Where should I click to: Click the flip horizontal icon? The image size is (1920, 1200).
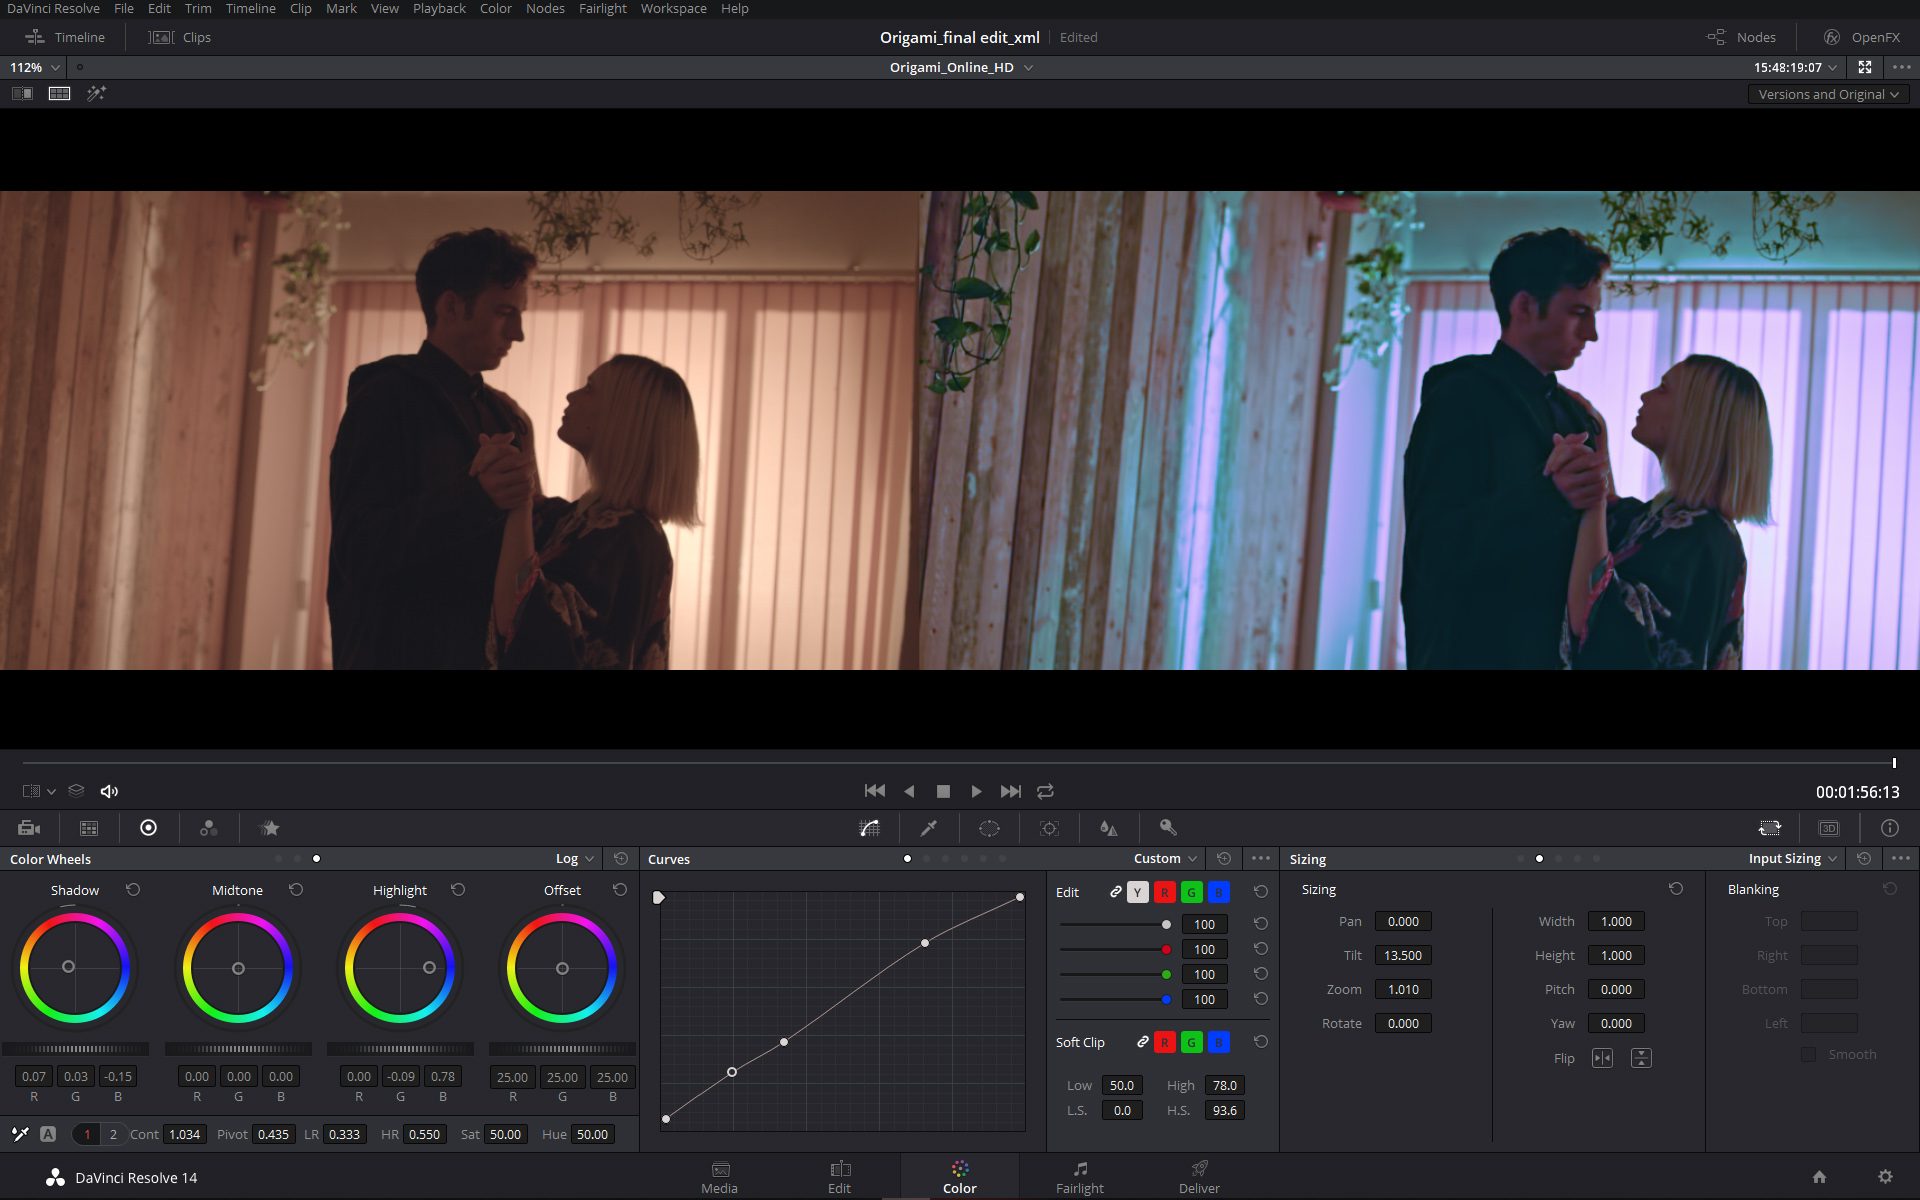pyautogui.click(x=1602, y=1058)
